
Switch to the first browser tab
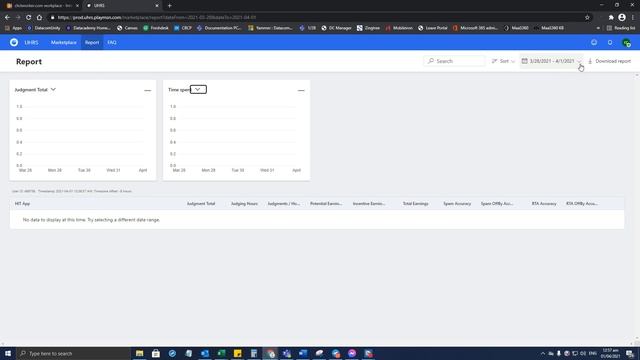(42, 6)
